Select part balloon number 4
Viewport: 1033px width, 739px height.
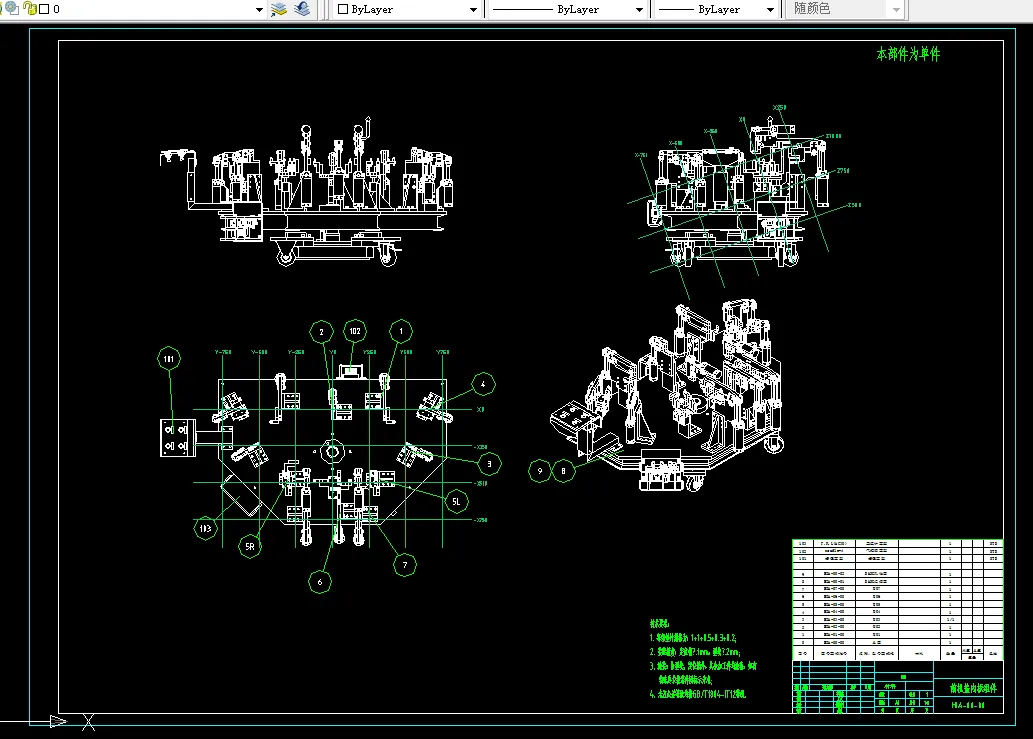click(483, 384)
